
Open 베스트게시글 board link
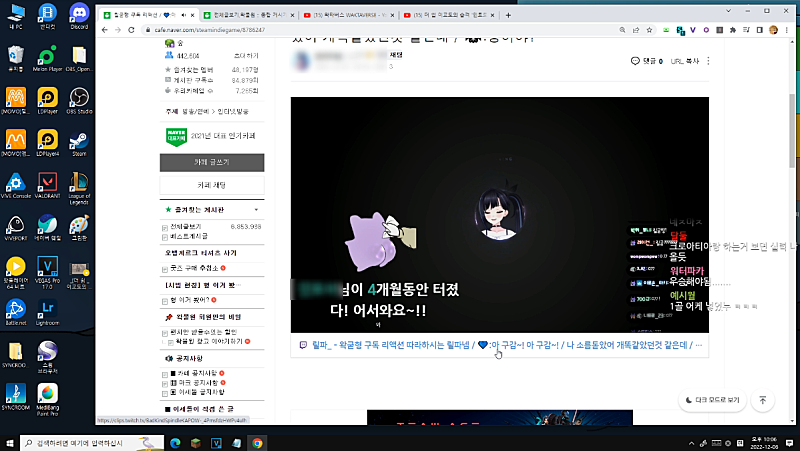point(189,237)
